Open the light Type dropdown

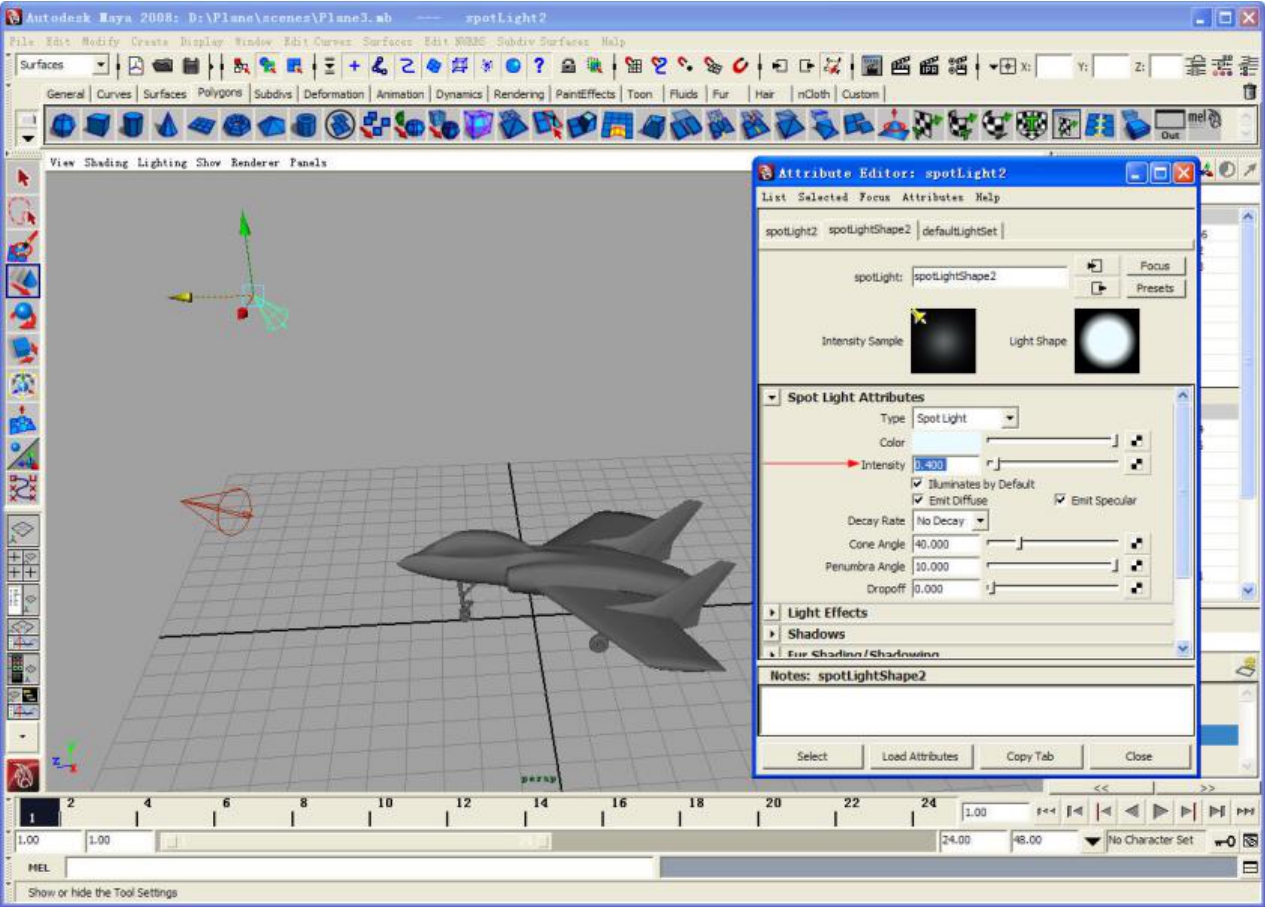[966, 419]
